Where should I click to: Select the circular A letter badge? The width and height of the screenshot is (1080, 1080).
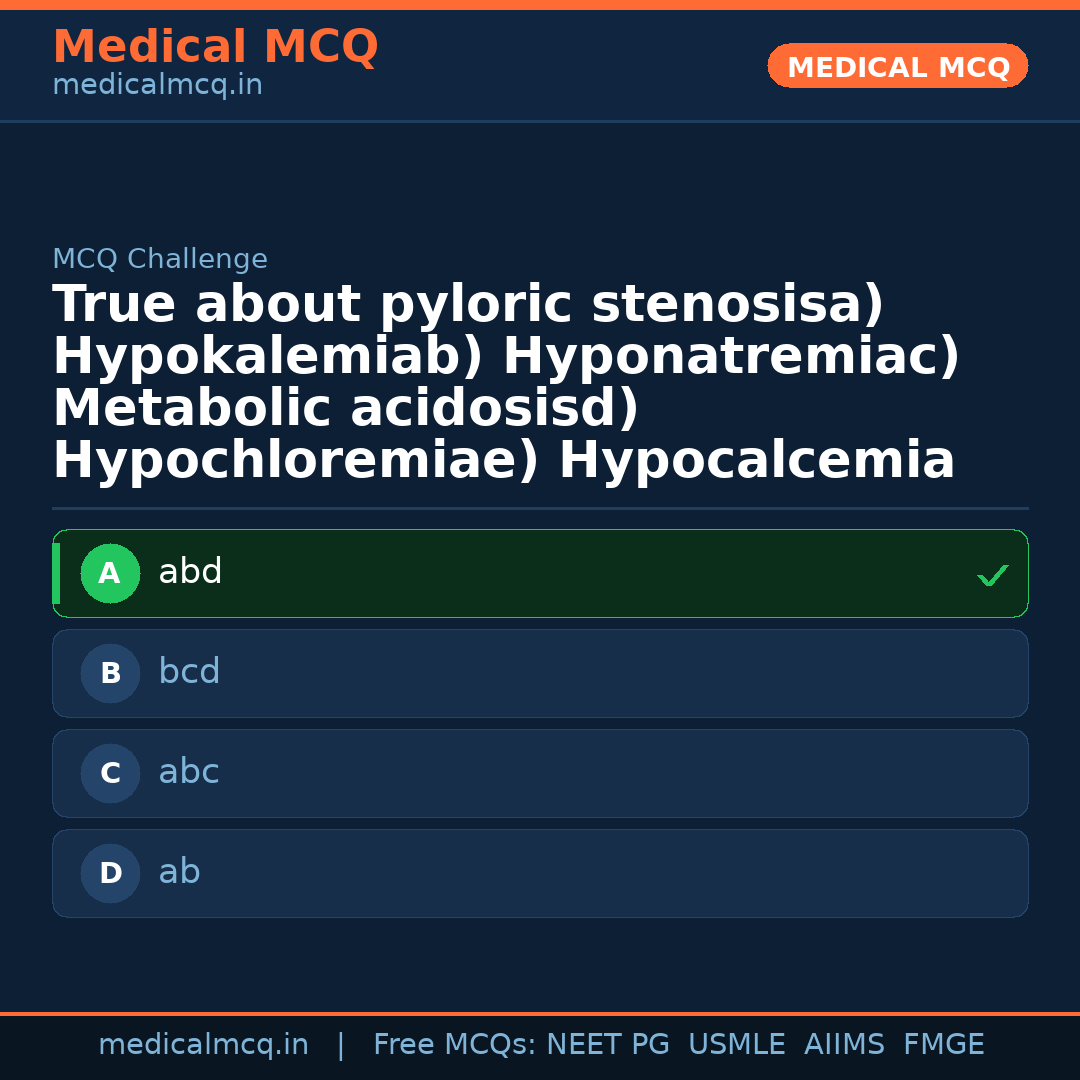(x=110, y=573)
